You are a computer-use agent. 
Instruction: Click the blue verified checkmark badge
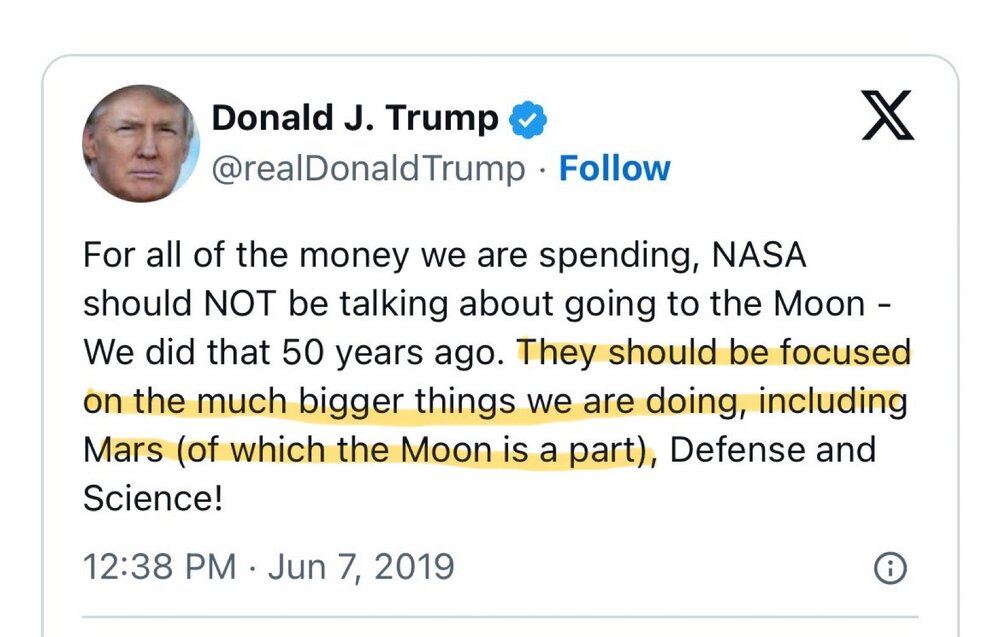529,120
